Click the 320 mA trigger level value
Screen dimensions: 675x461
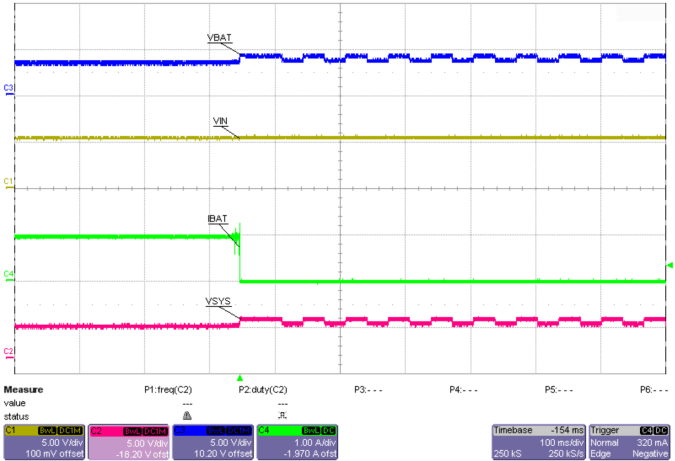653,442
